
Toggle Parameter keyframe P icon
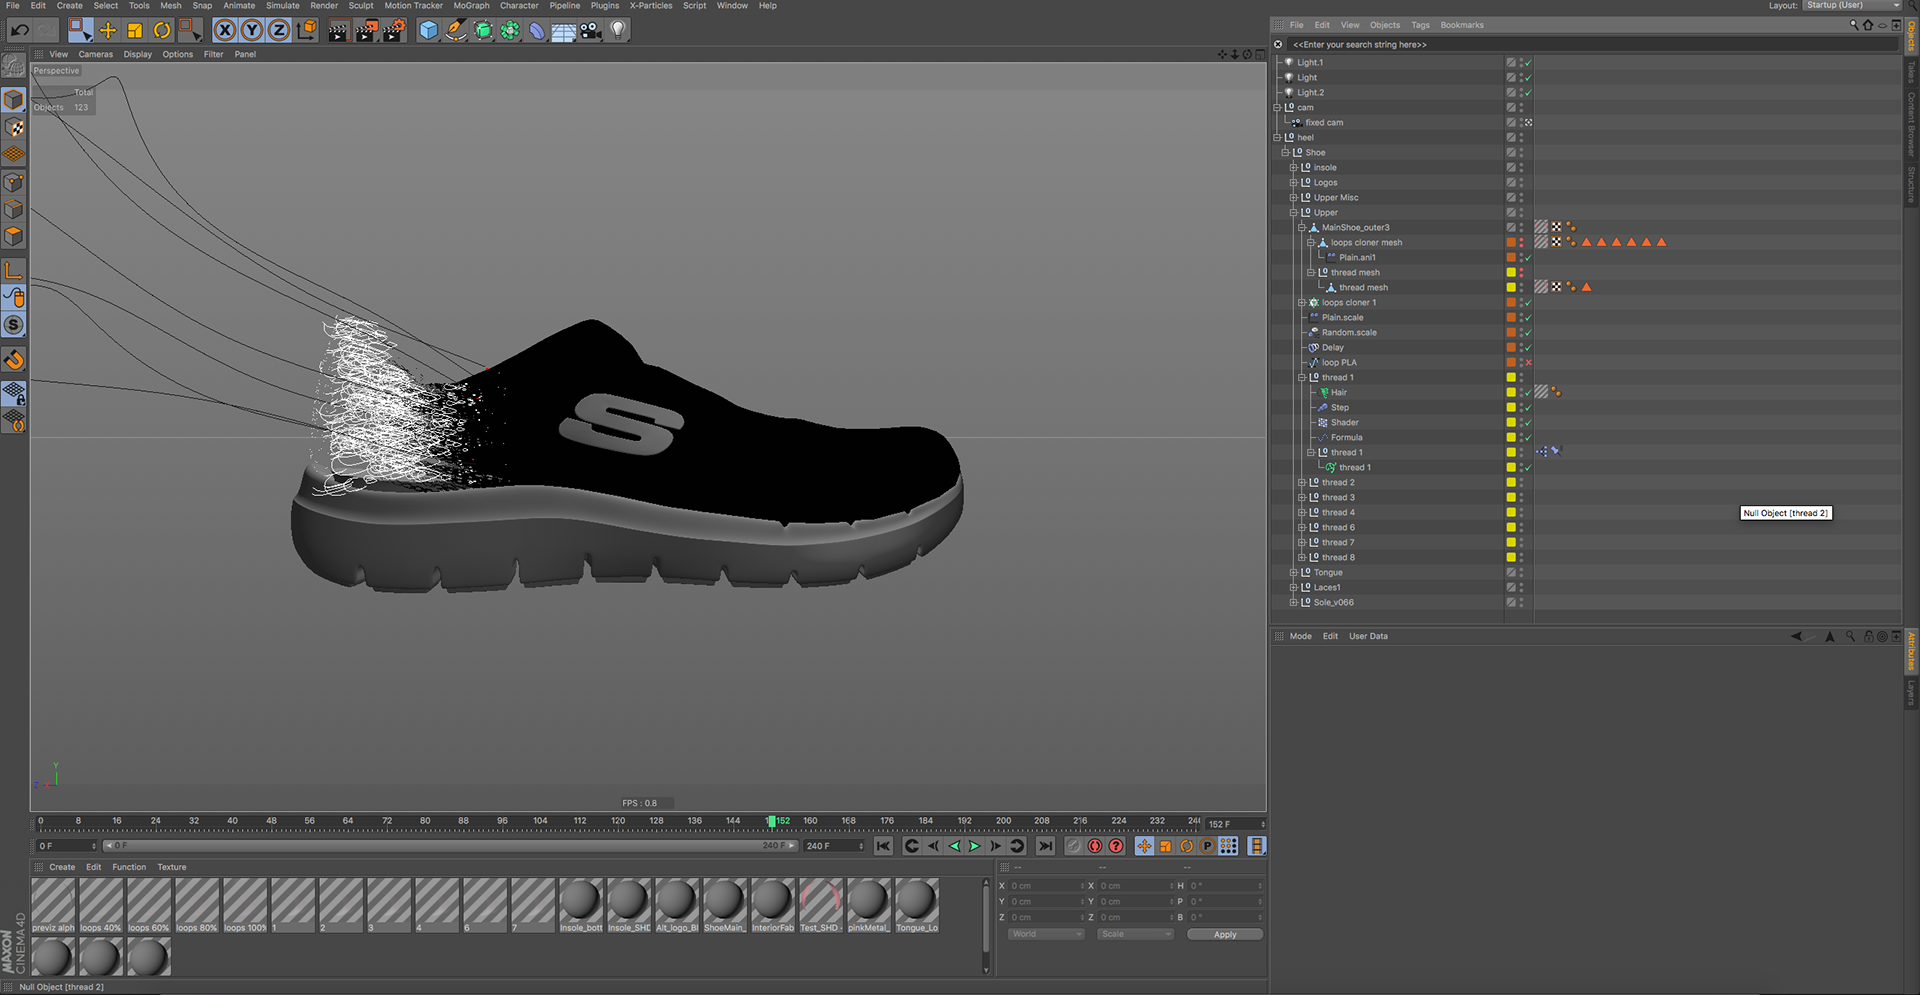[1207, 846]
